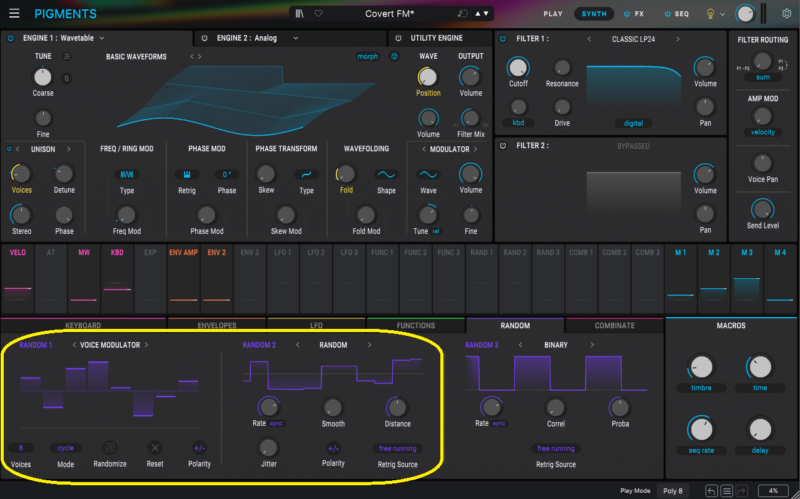Click the Random 2 Rate knob
Screen dimensions: 800x499
[268, 407]
